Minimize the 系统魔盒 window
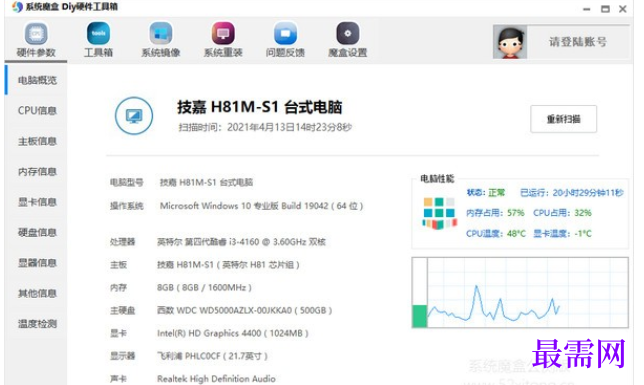The width and height of the screenshot is (644, 385). pos(586,9)
